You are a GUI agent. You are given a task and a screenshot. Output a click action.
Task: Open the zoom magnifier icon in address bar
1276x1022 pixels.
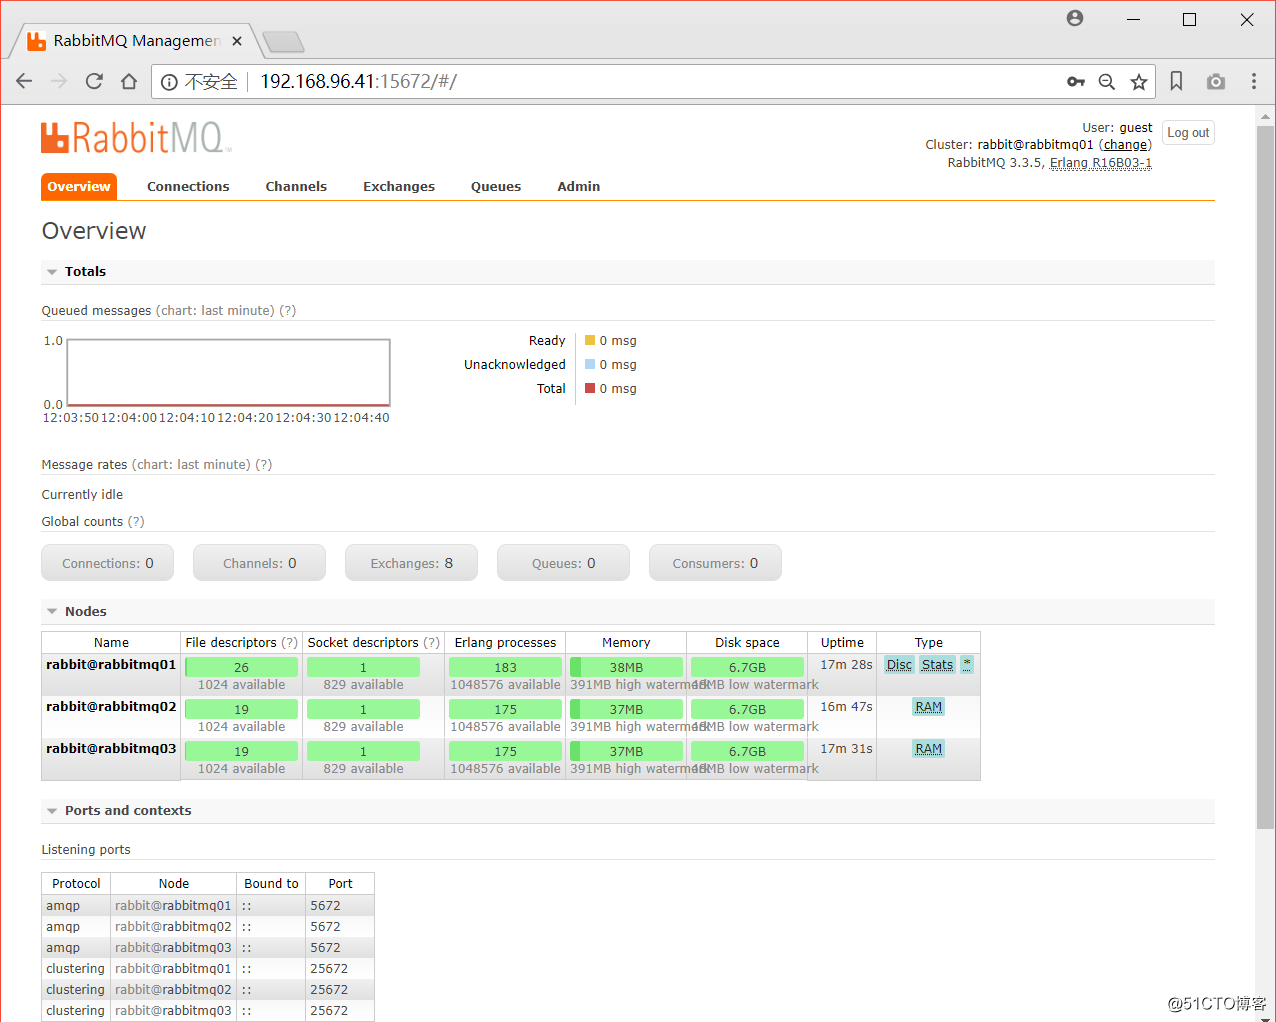pyautogui.click(x=1107, y=82)
